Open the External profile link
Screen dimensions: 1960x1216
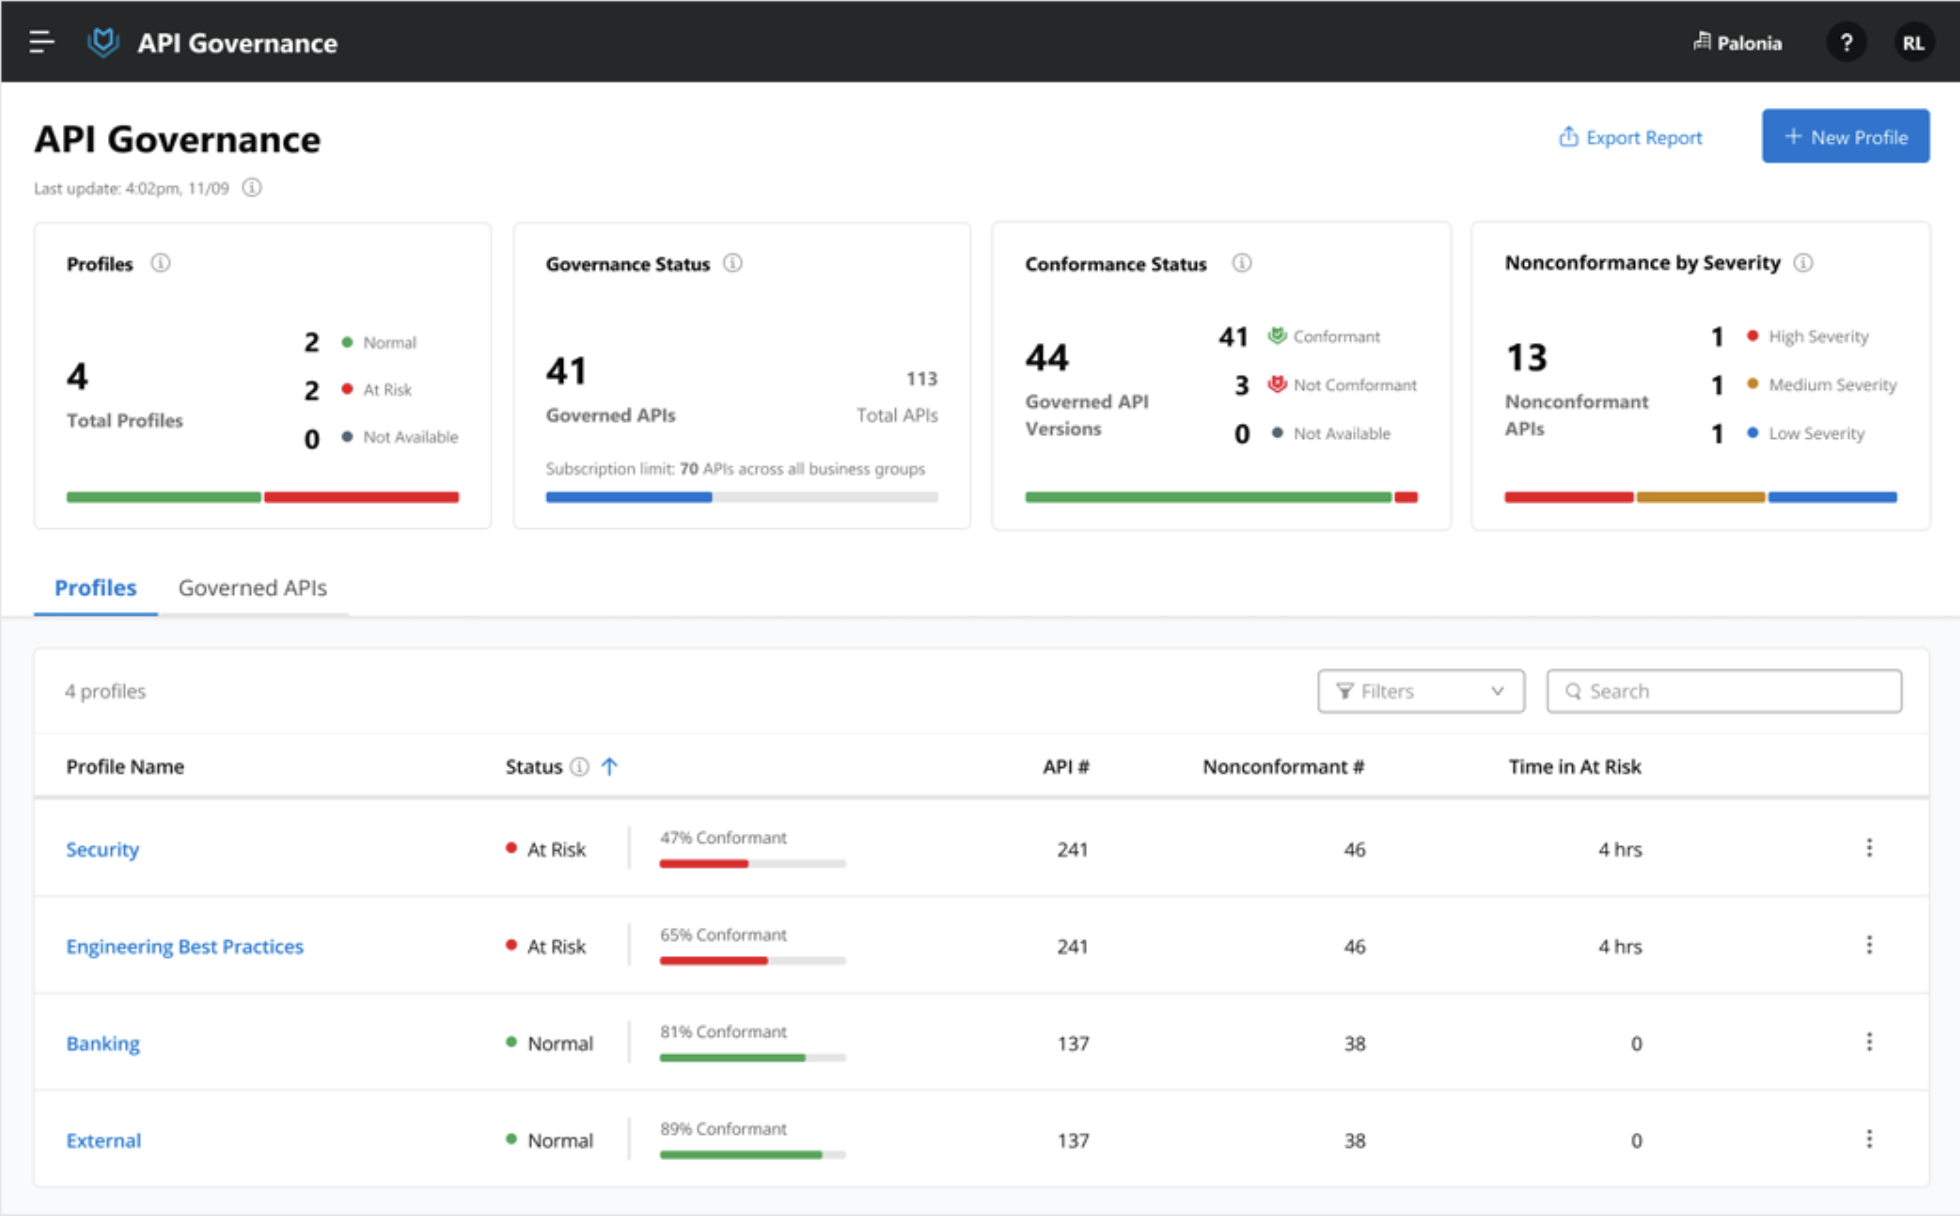coord(103,1140)
